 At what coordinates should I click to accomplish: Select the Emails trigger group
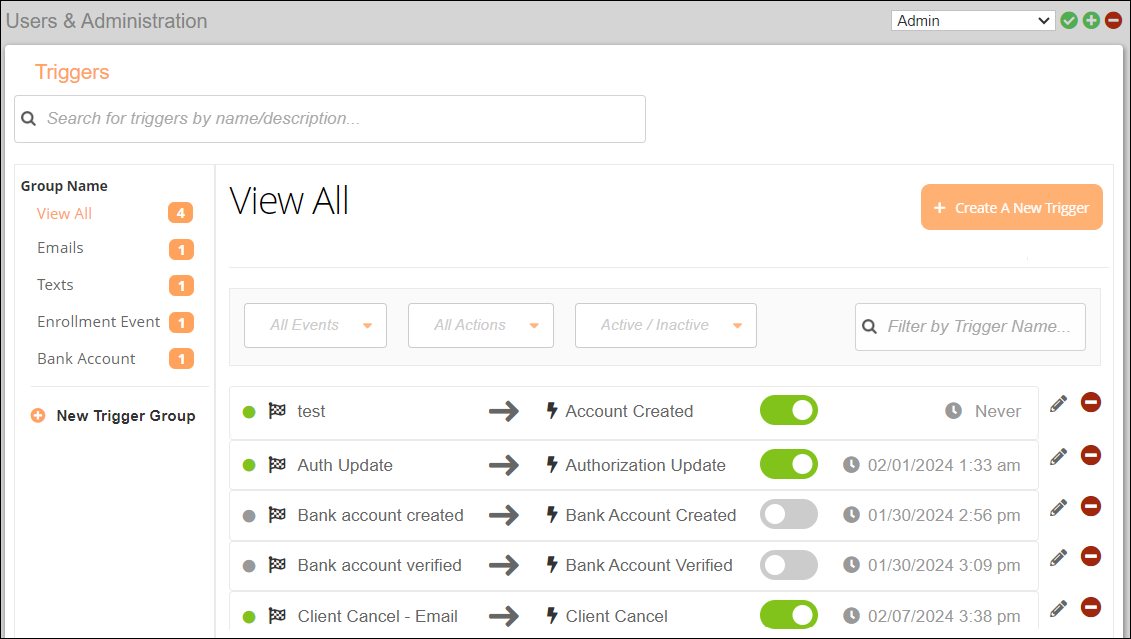[x=60, y=247]
